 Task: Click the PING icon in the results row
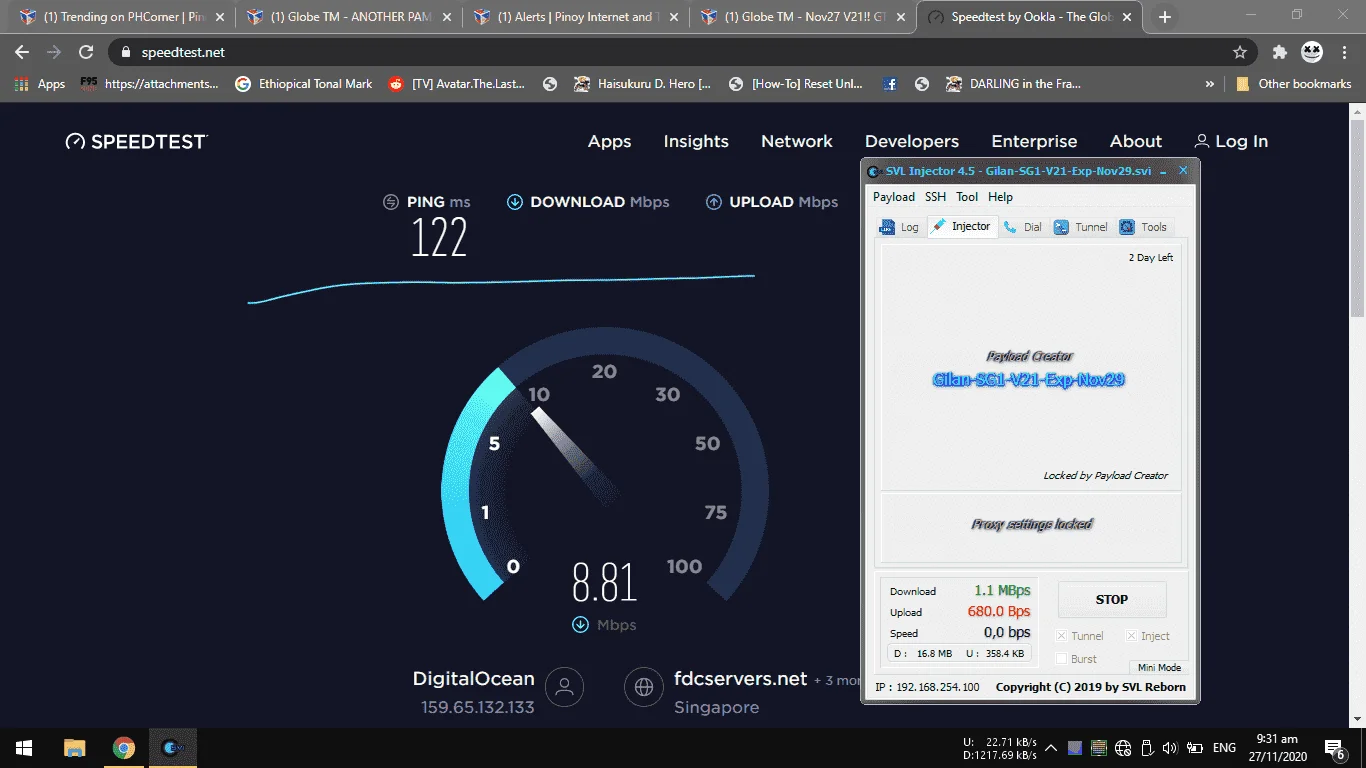tap(391, 202)
